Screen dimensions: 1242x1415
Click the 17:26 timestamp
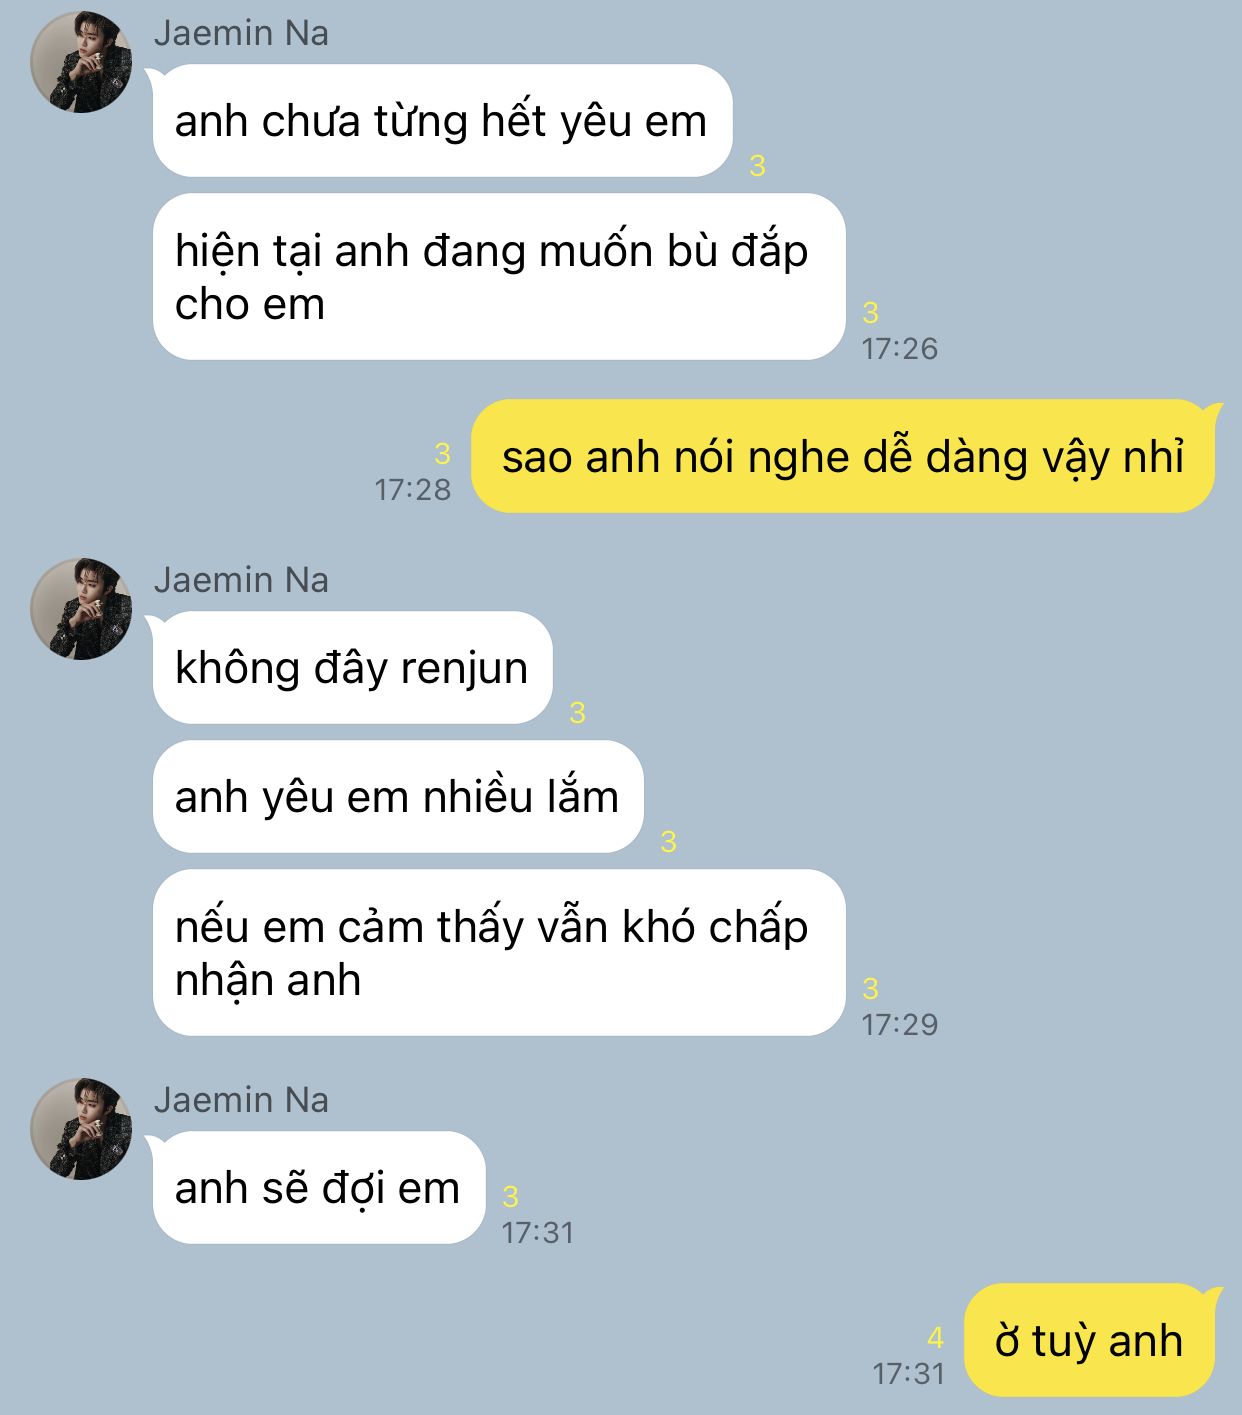pyautogui.click(x=900, y=348)
